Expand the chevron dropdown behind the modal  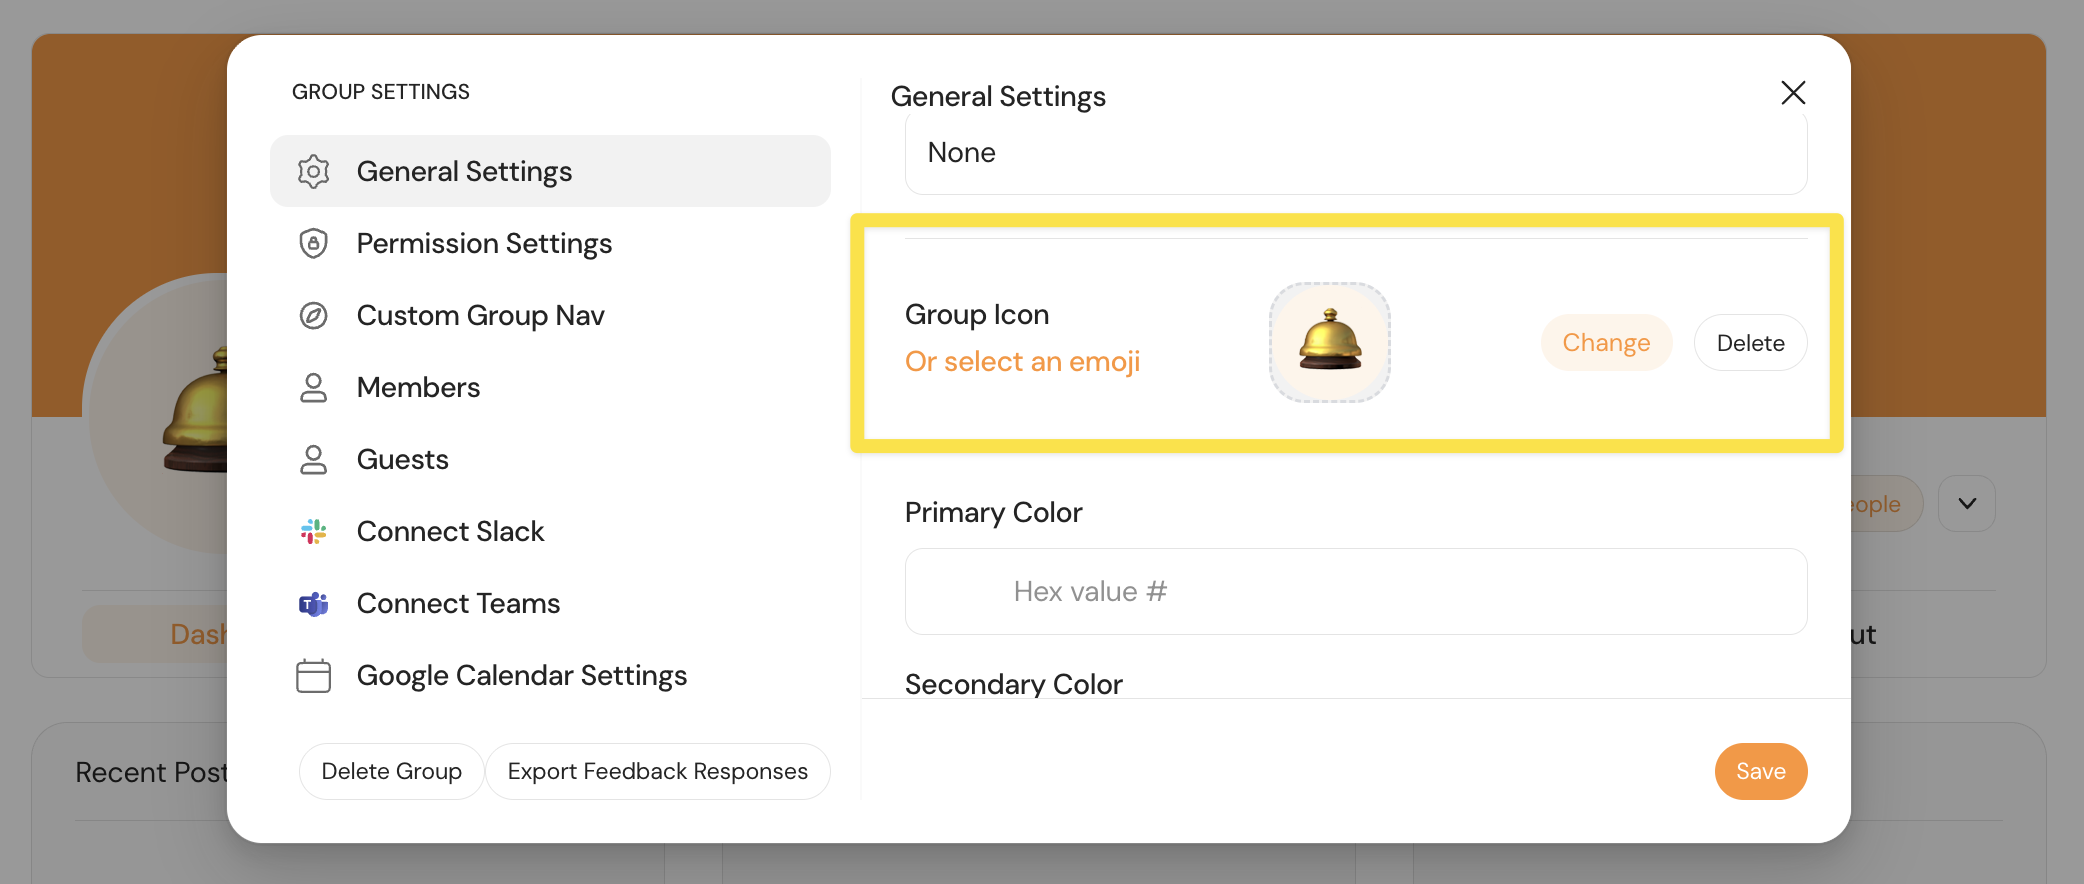pyautogui.click(x=1966, y=504)
